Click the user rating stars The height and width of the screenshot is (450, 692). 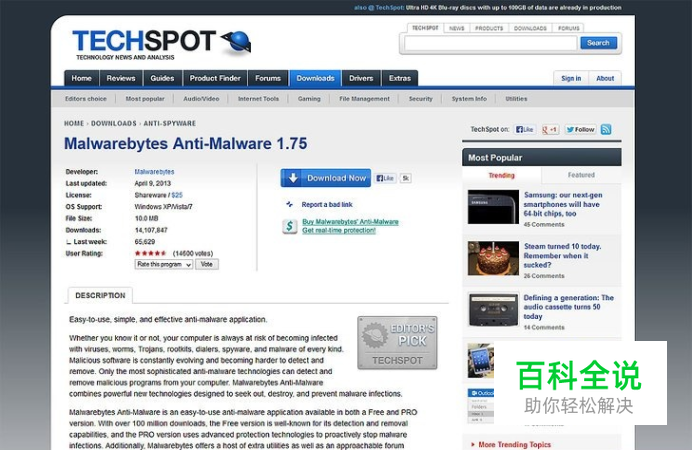click(150, 253)
